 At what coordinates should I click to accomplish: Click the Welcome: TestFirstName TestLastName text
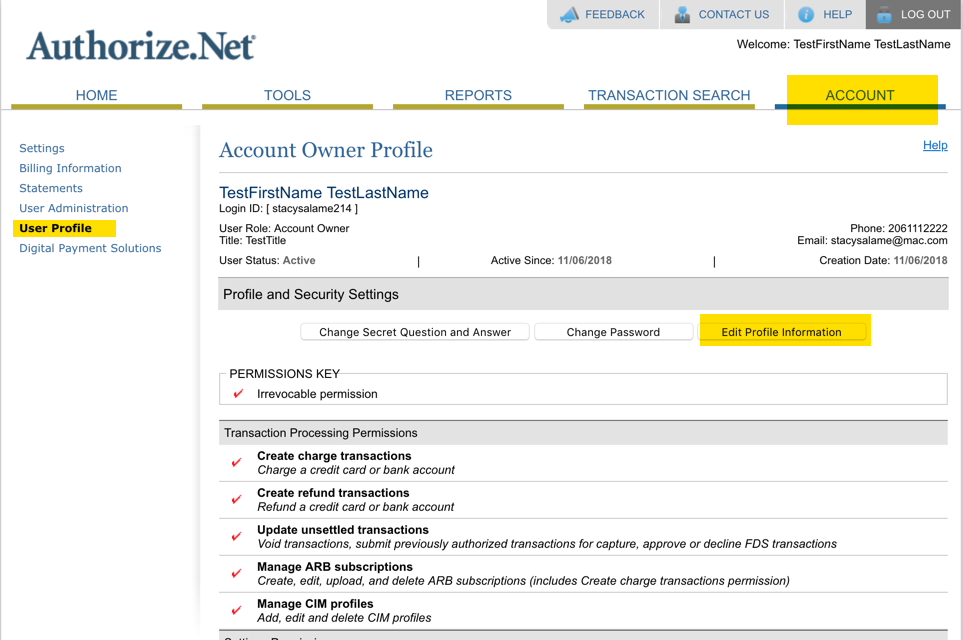coord(843,44)
